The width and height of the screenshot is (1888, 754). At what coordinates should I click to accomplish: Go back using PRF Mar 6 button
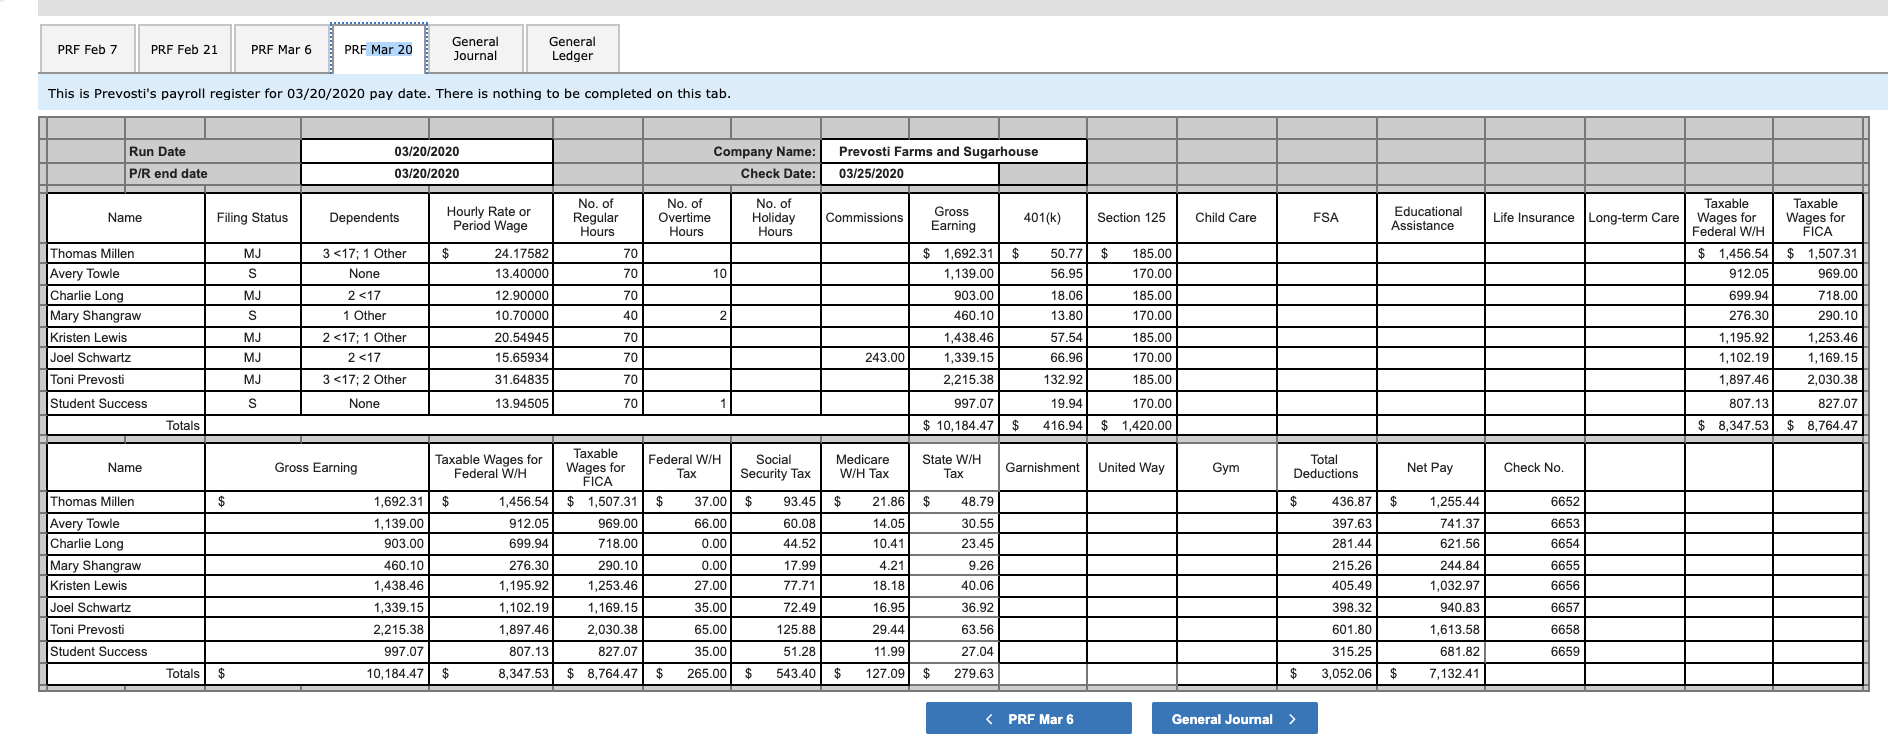(x=1029, y=719)
